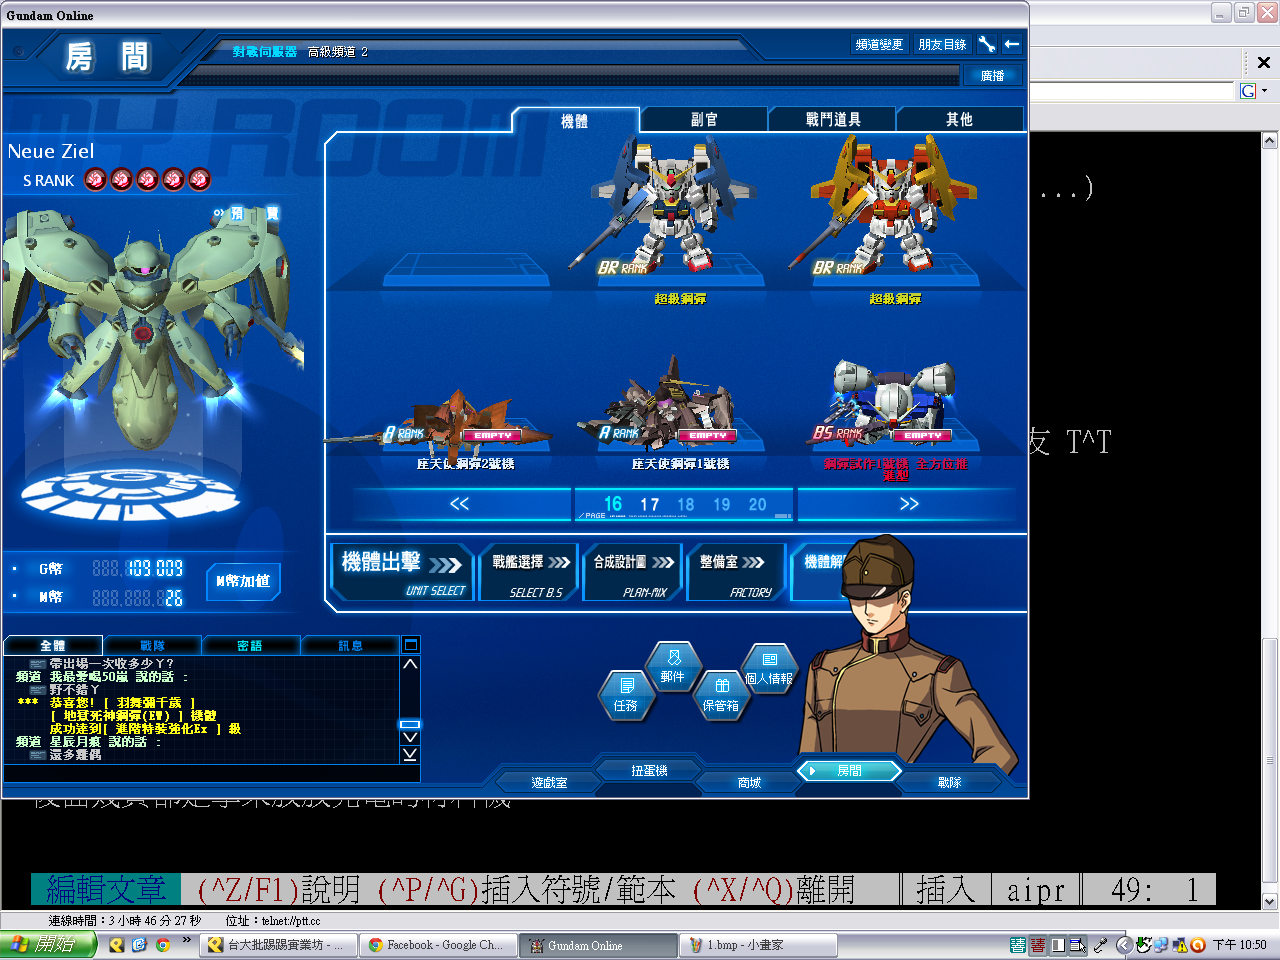The width and height of the screenshot is (1280, 960).
Task: Click the 高級頻道 2 channel label
Action: coord(338,52)
